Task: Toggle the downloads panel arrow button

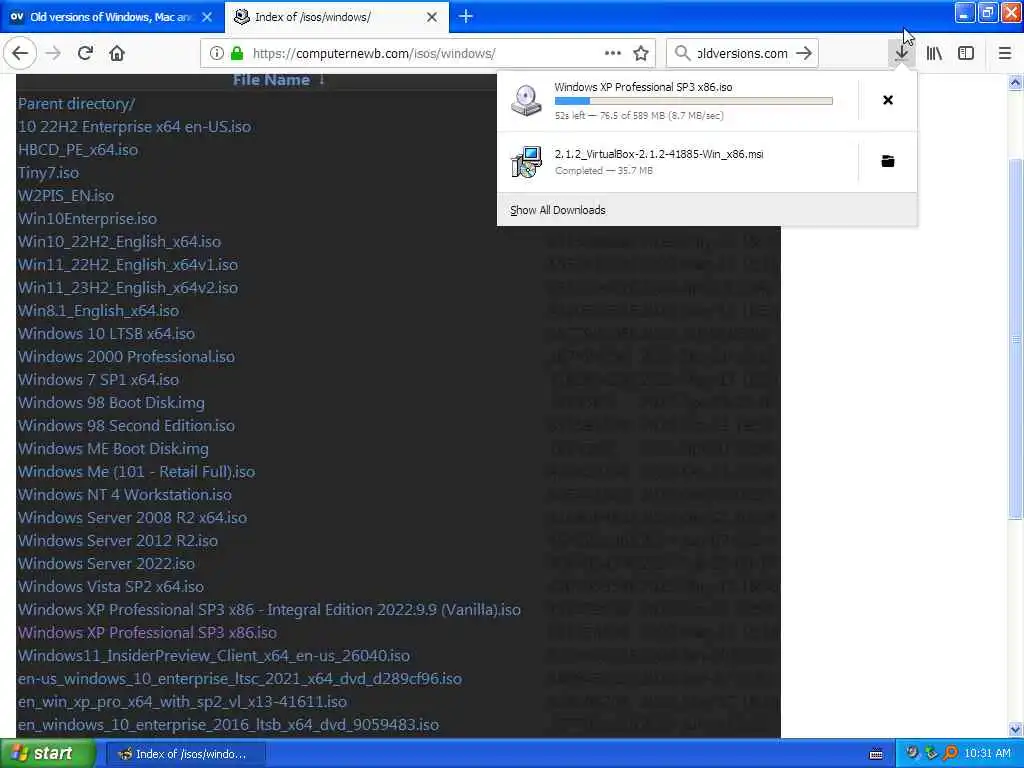Action: click(x=901, y=53)
